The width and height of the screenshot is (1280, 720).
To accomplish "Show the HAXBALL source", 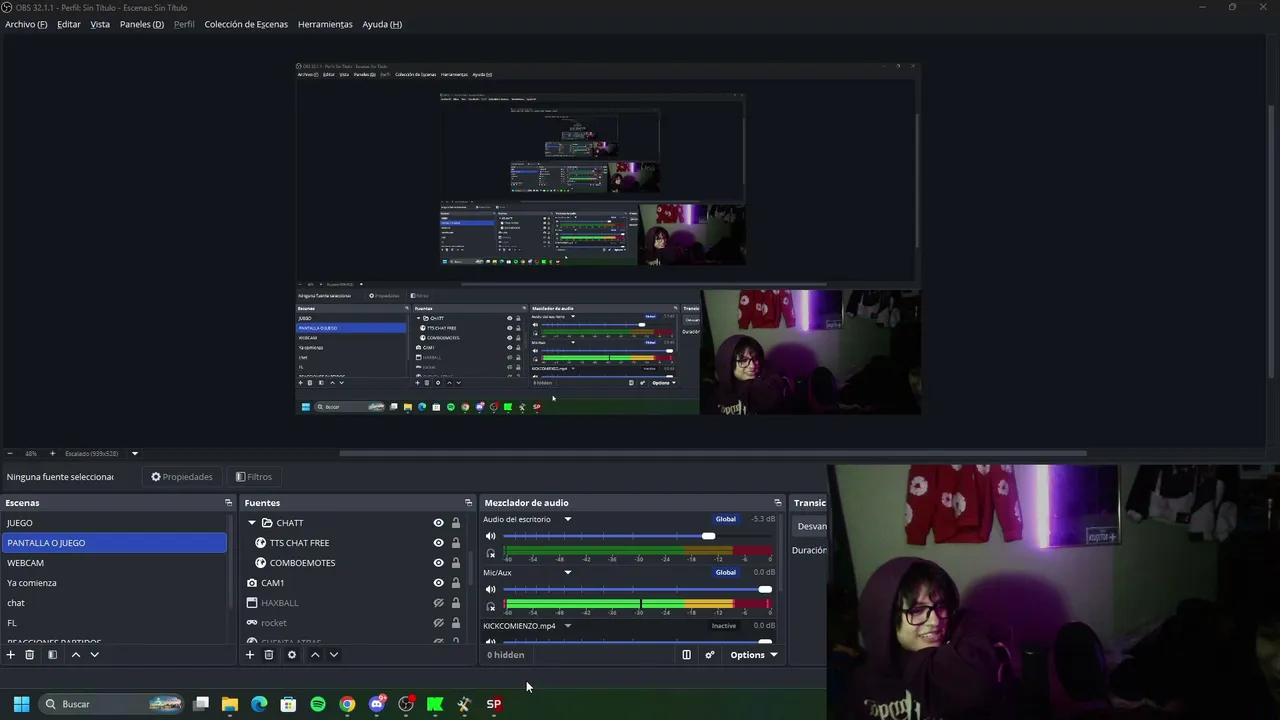I will [438, 603].
